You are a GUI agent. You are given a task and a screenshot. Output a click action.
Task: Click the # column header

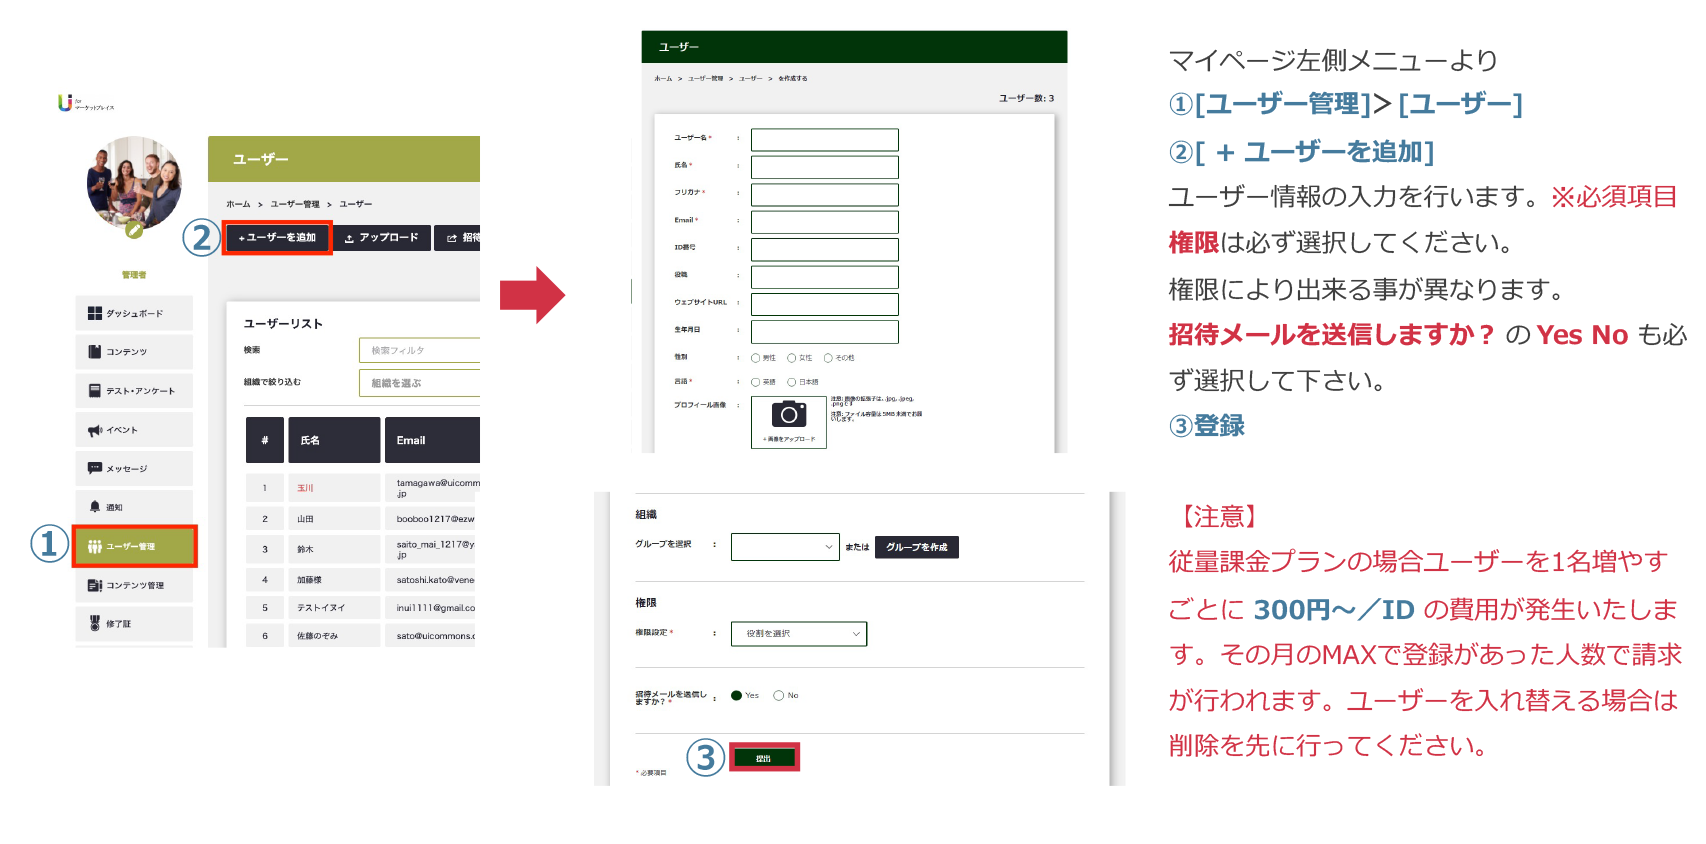[x=265, y=440]
